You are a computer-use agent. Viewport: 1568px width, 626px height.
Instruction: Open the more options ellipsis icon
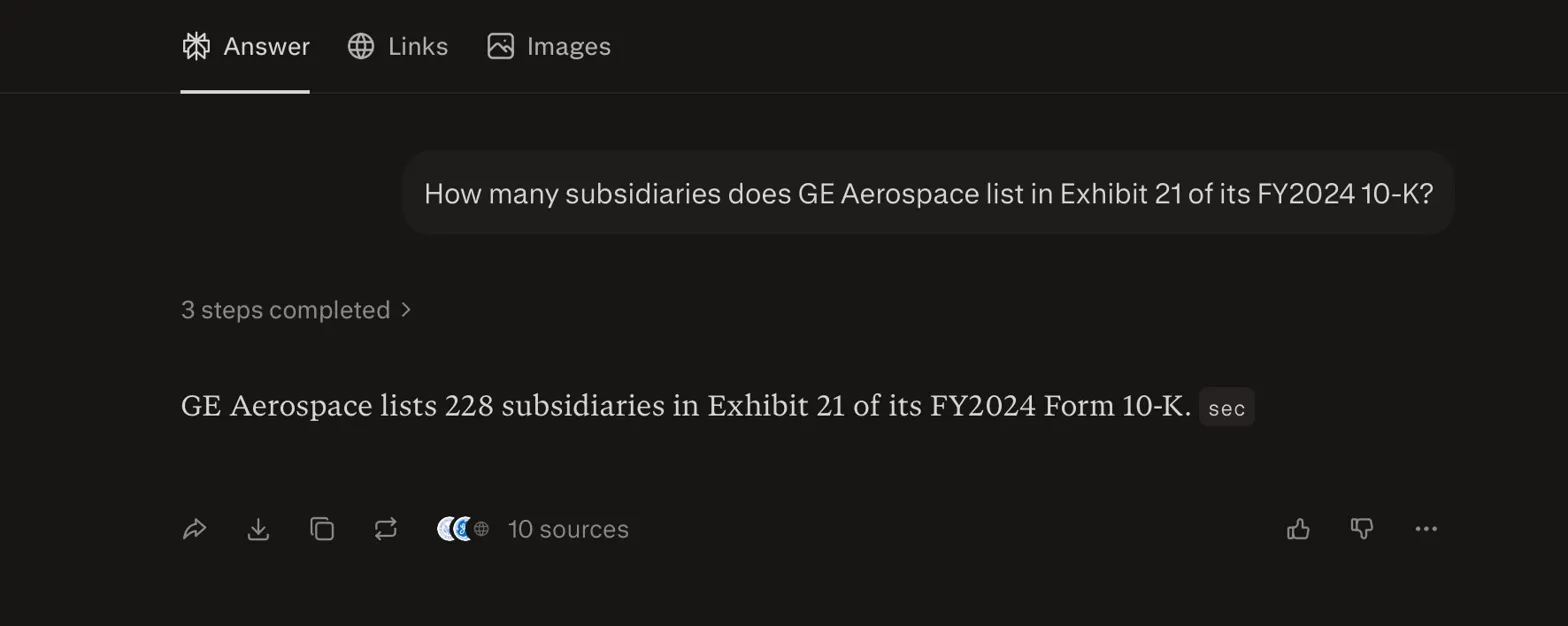pos(1427,529)
